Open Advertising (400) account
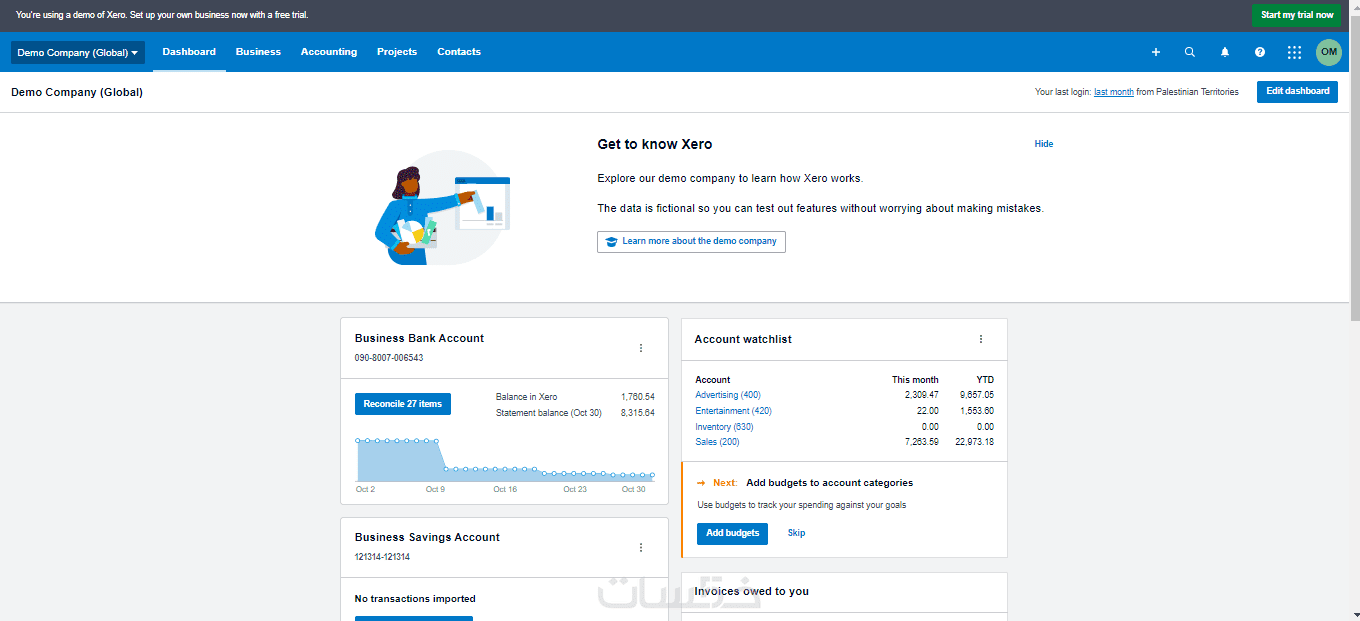Viewport: 1360px width, 621px height. coord(728,395)
